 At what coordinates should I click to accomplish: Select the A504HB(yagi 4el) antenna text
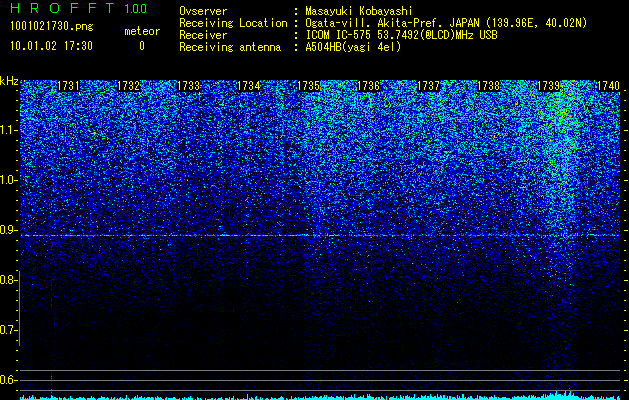[353, 47]
